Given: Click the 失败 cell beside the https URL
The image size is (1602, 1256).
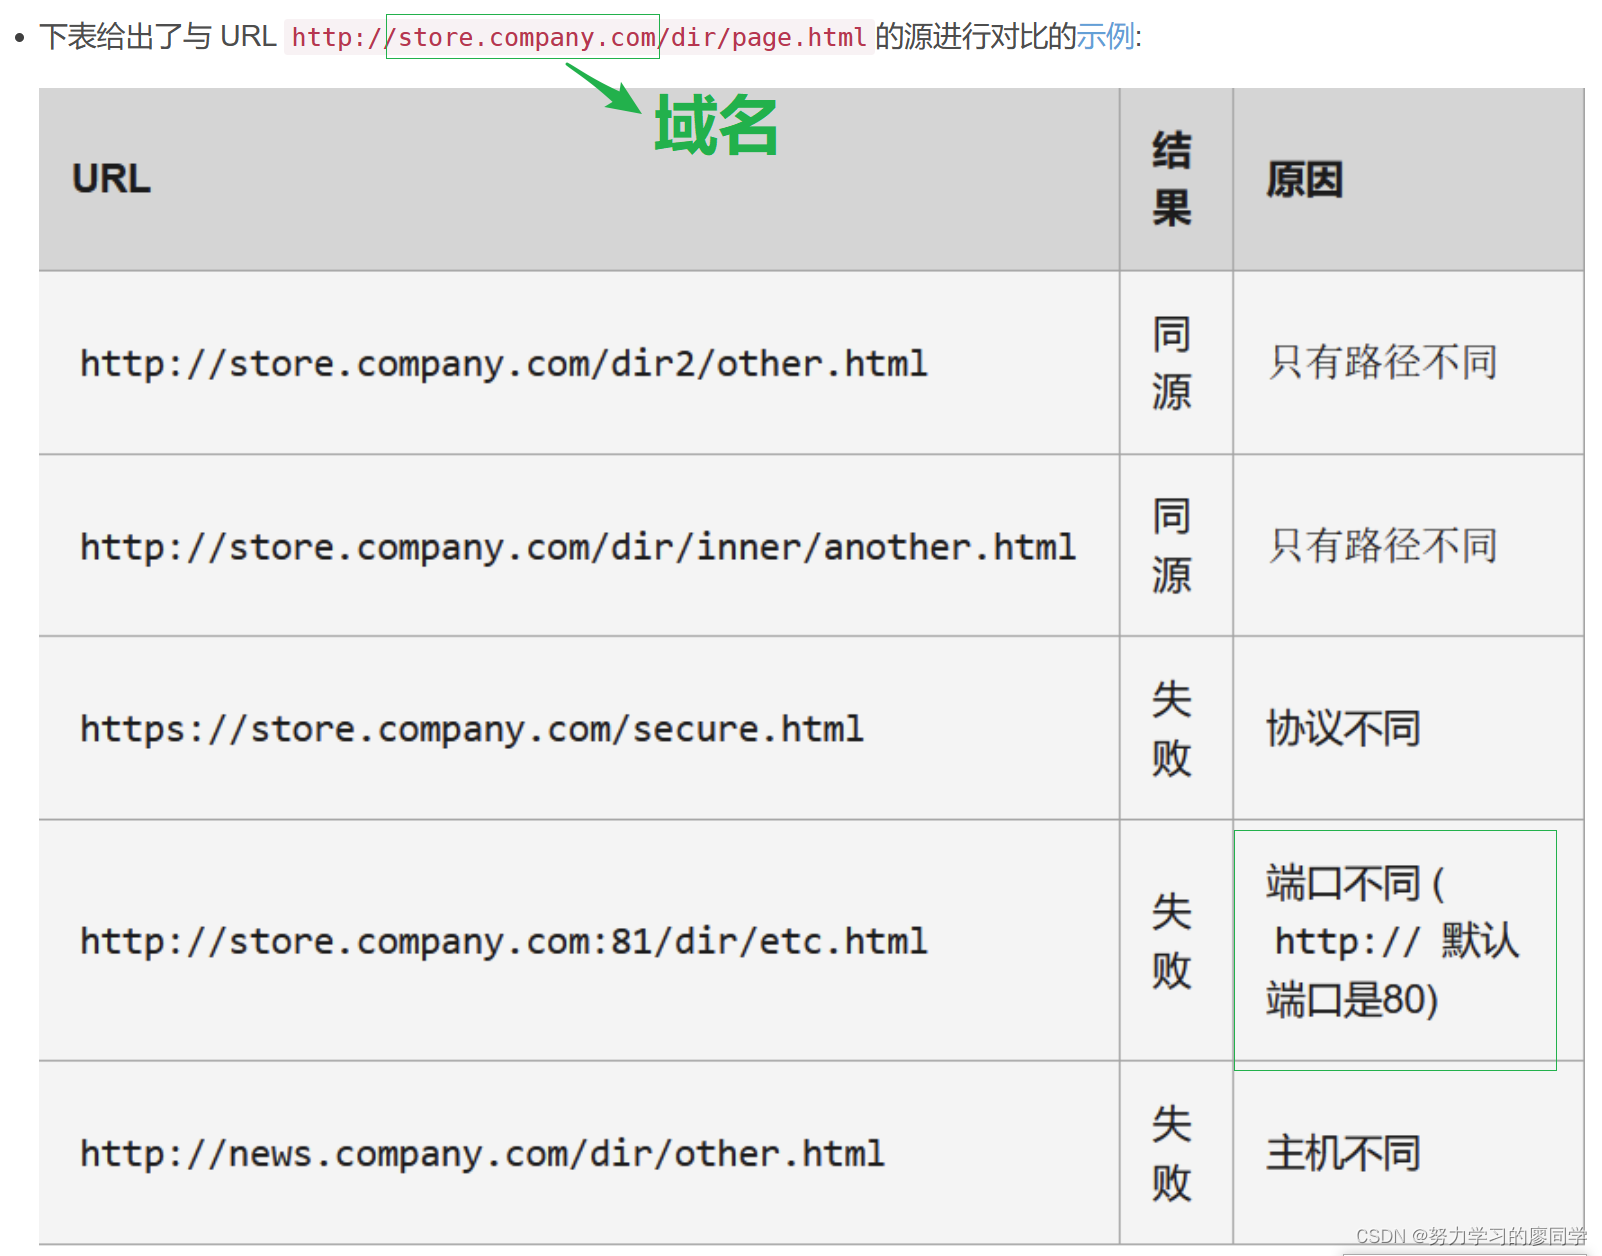Looking at the screenshot, I should pos(1174,729).
